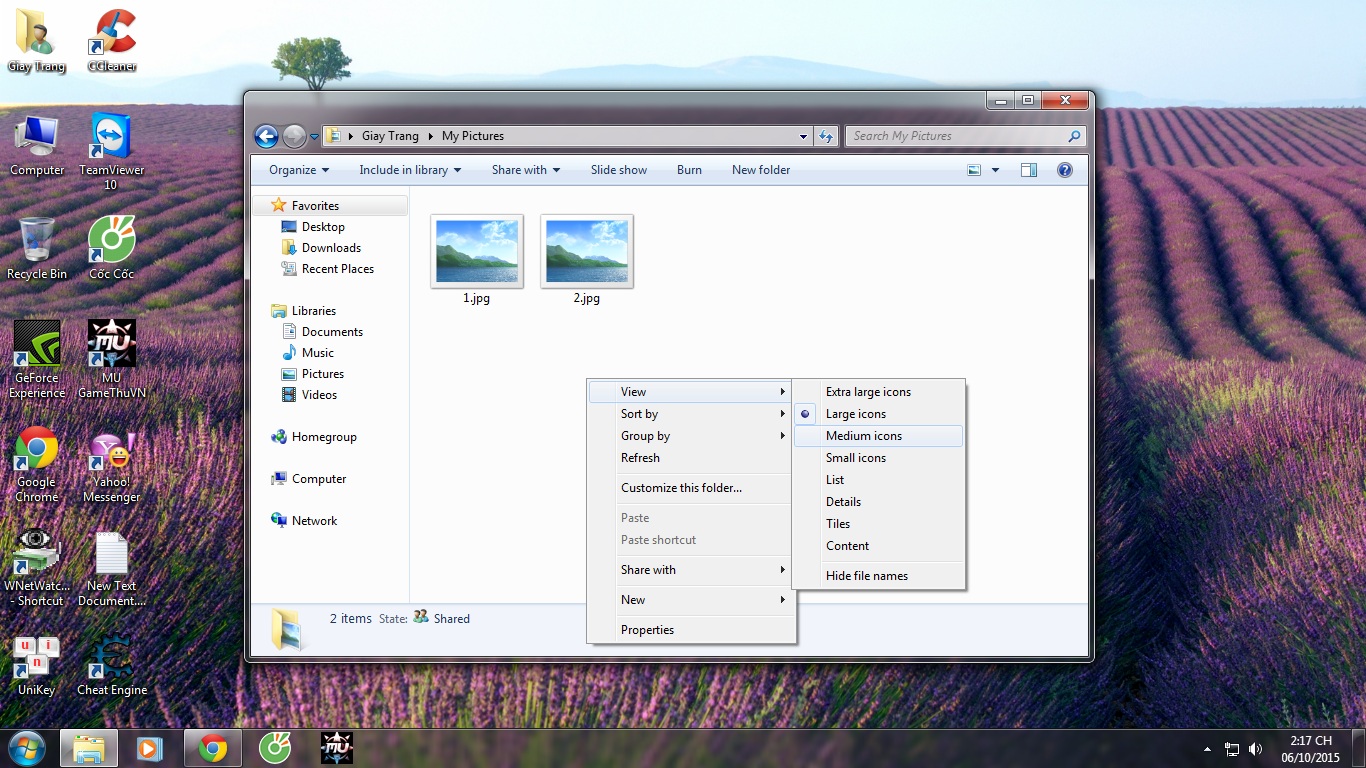The width and height of the screenshot is (1366, 768).
Task: Switch to Content view
Action: pyautogui.click(x=878, y=546)
